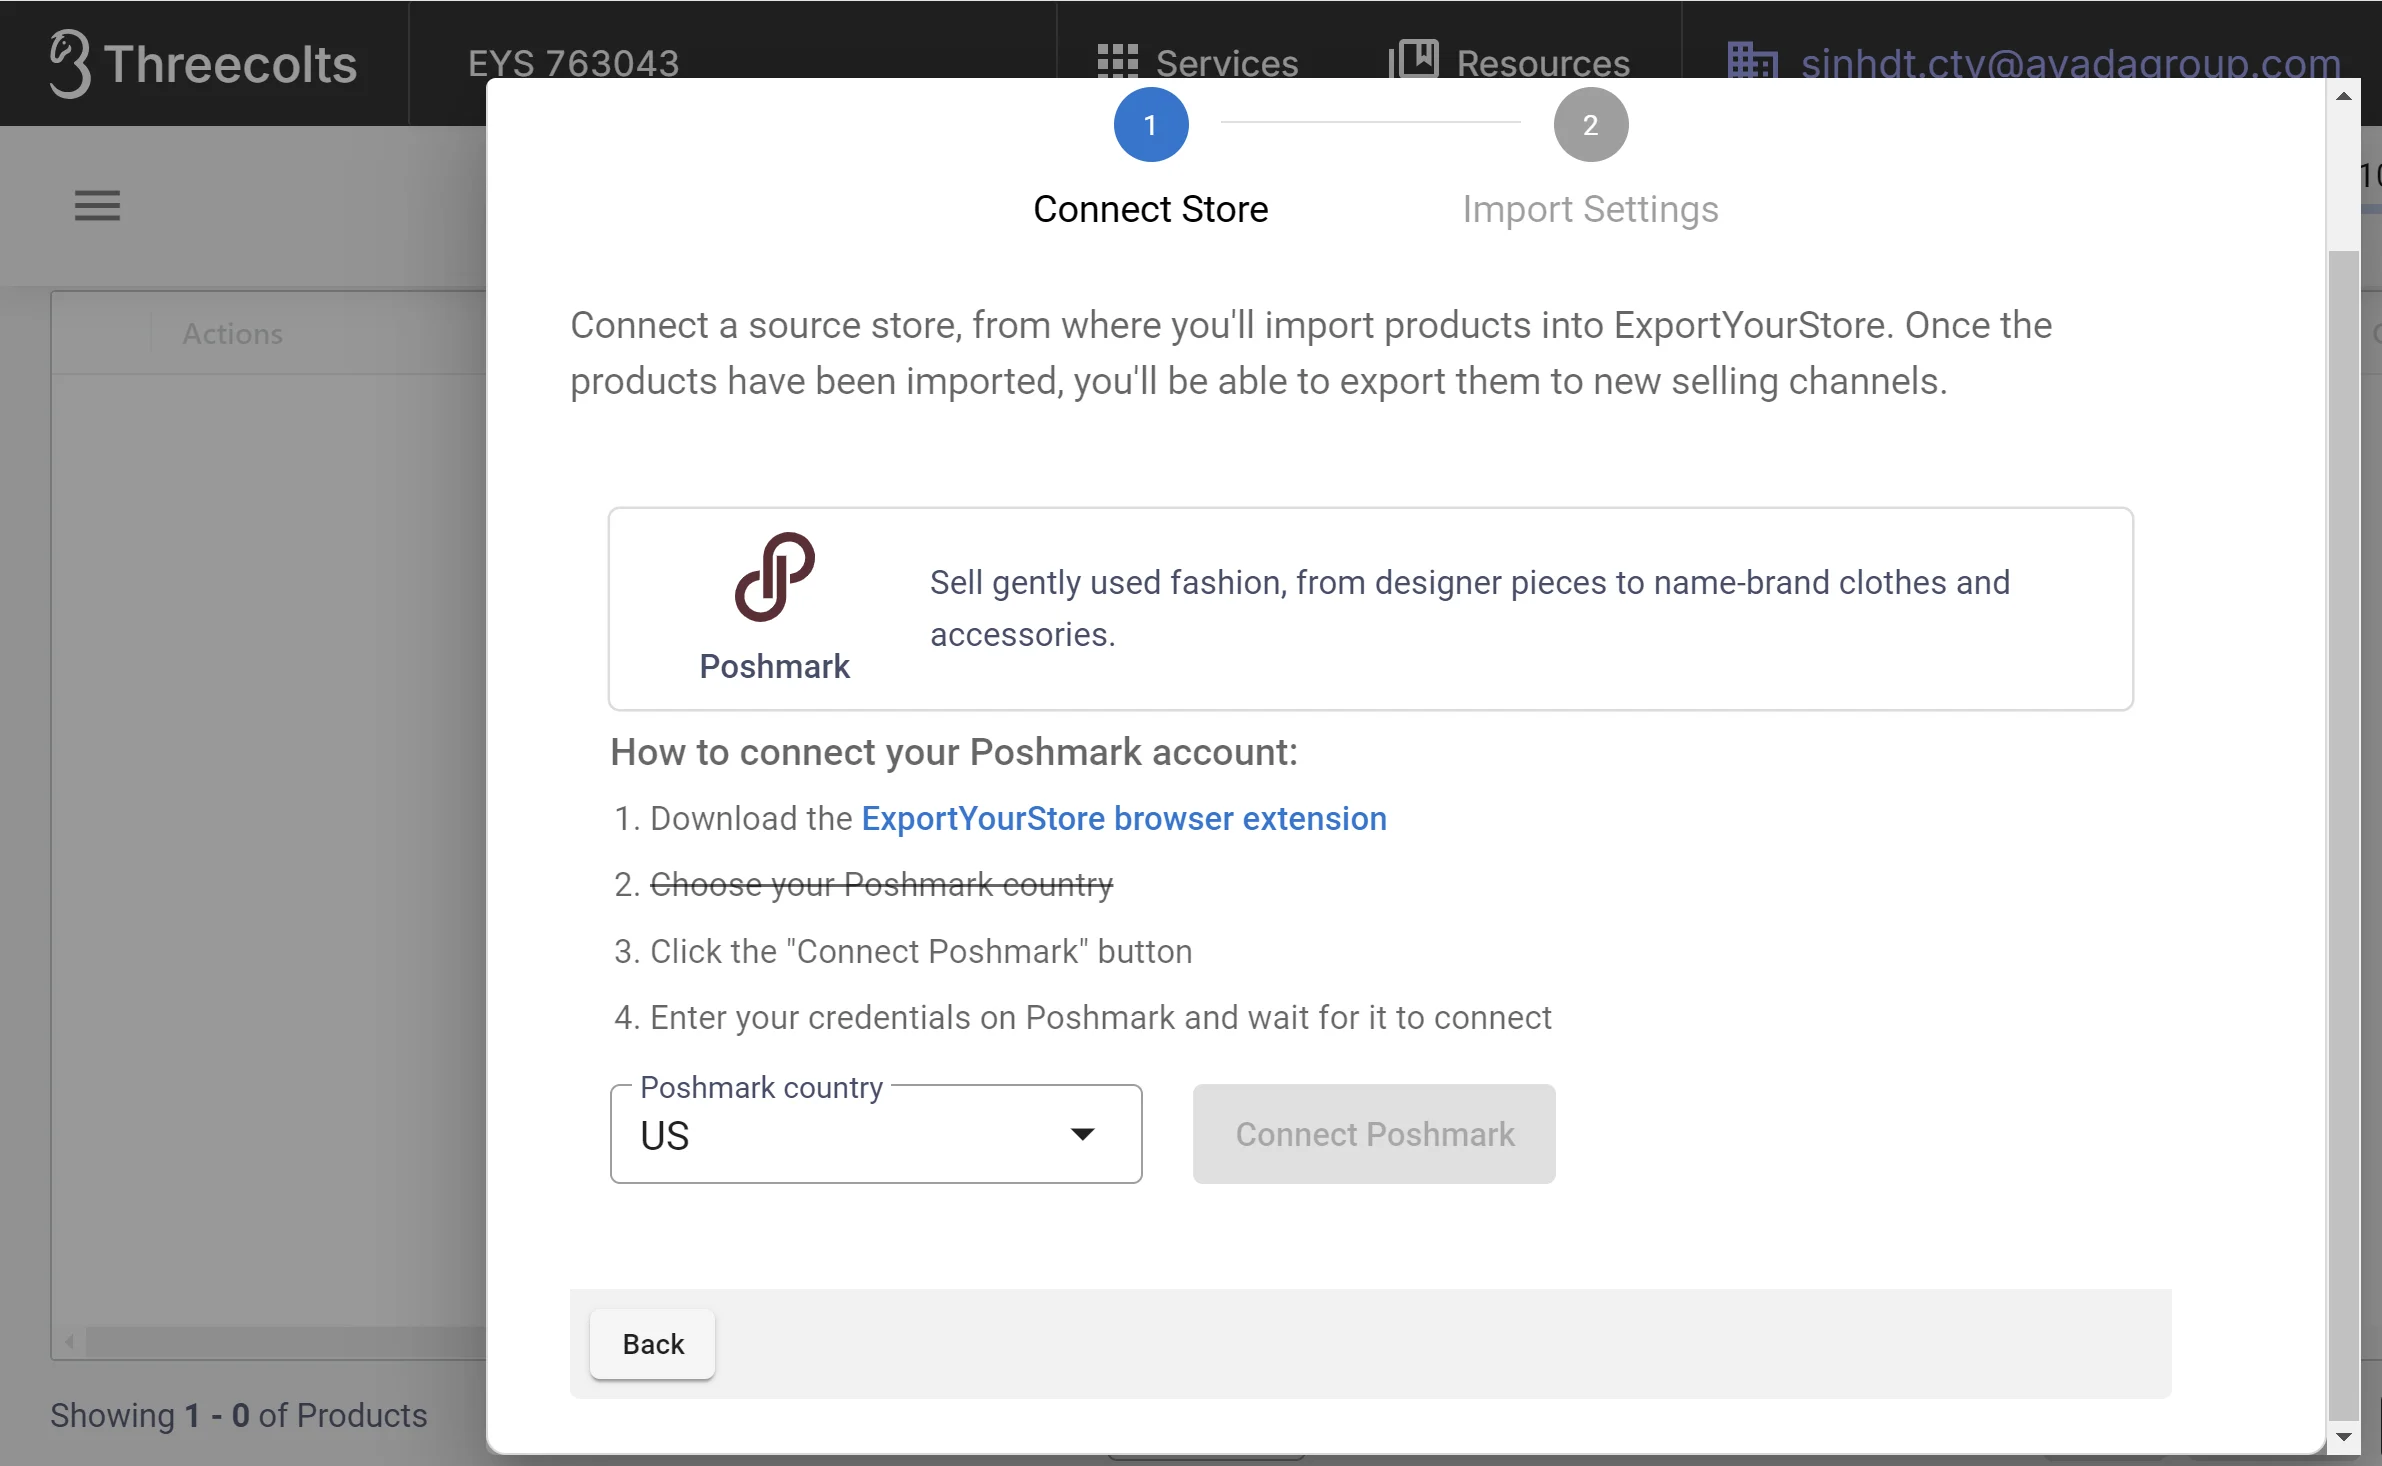This screenshot has height=1466, width=2382.
Task: Open the Services menu
Action: (1198, 63)
